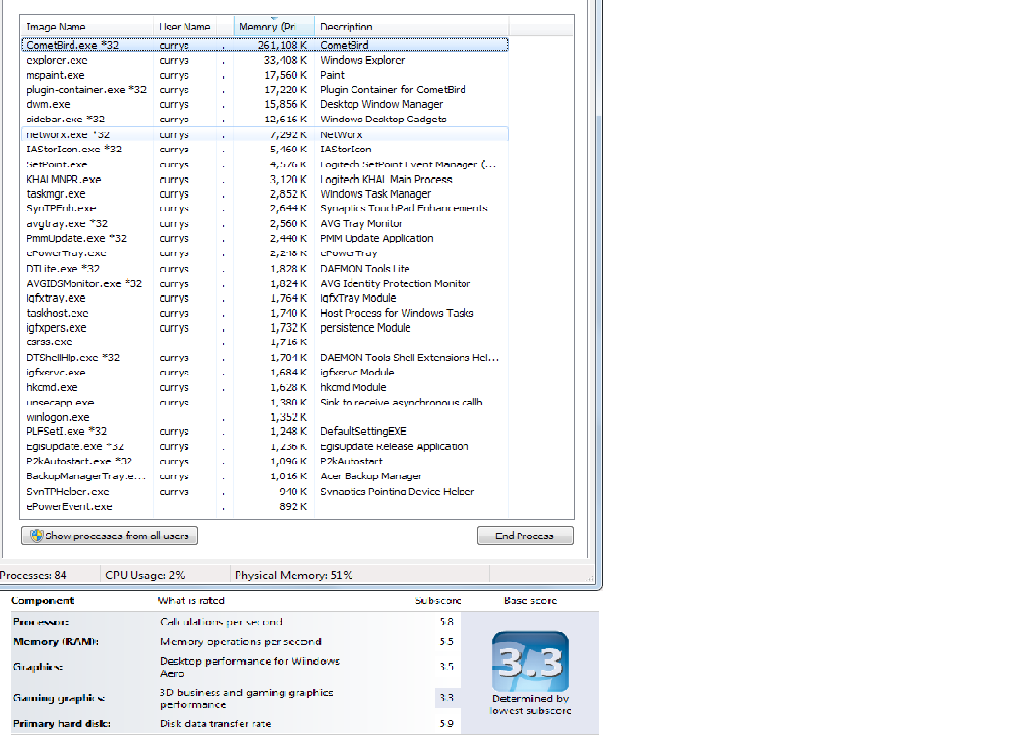This screenshot has width=1017, height=751.
Task: Select the csrss.exe process
Action: (265, 342)
